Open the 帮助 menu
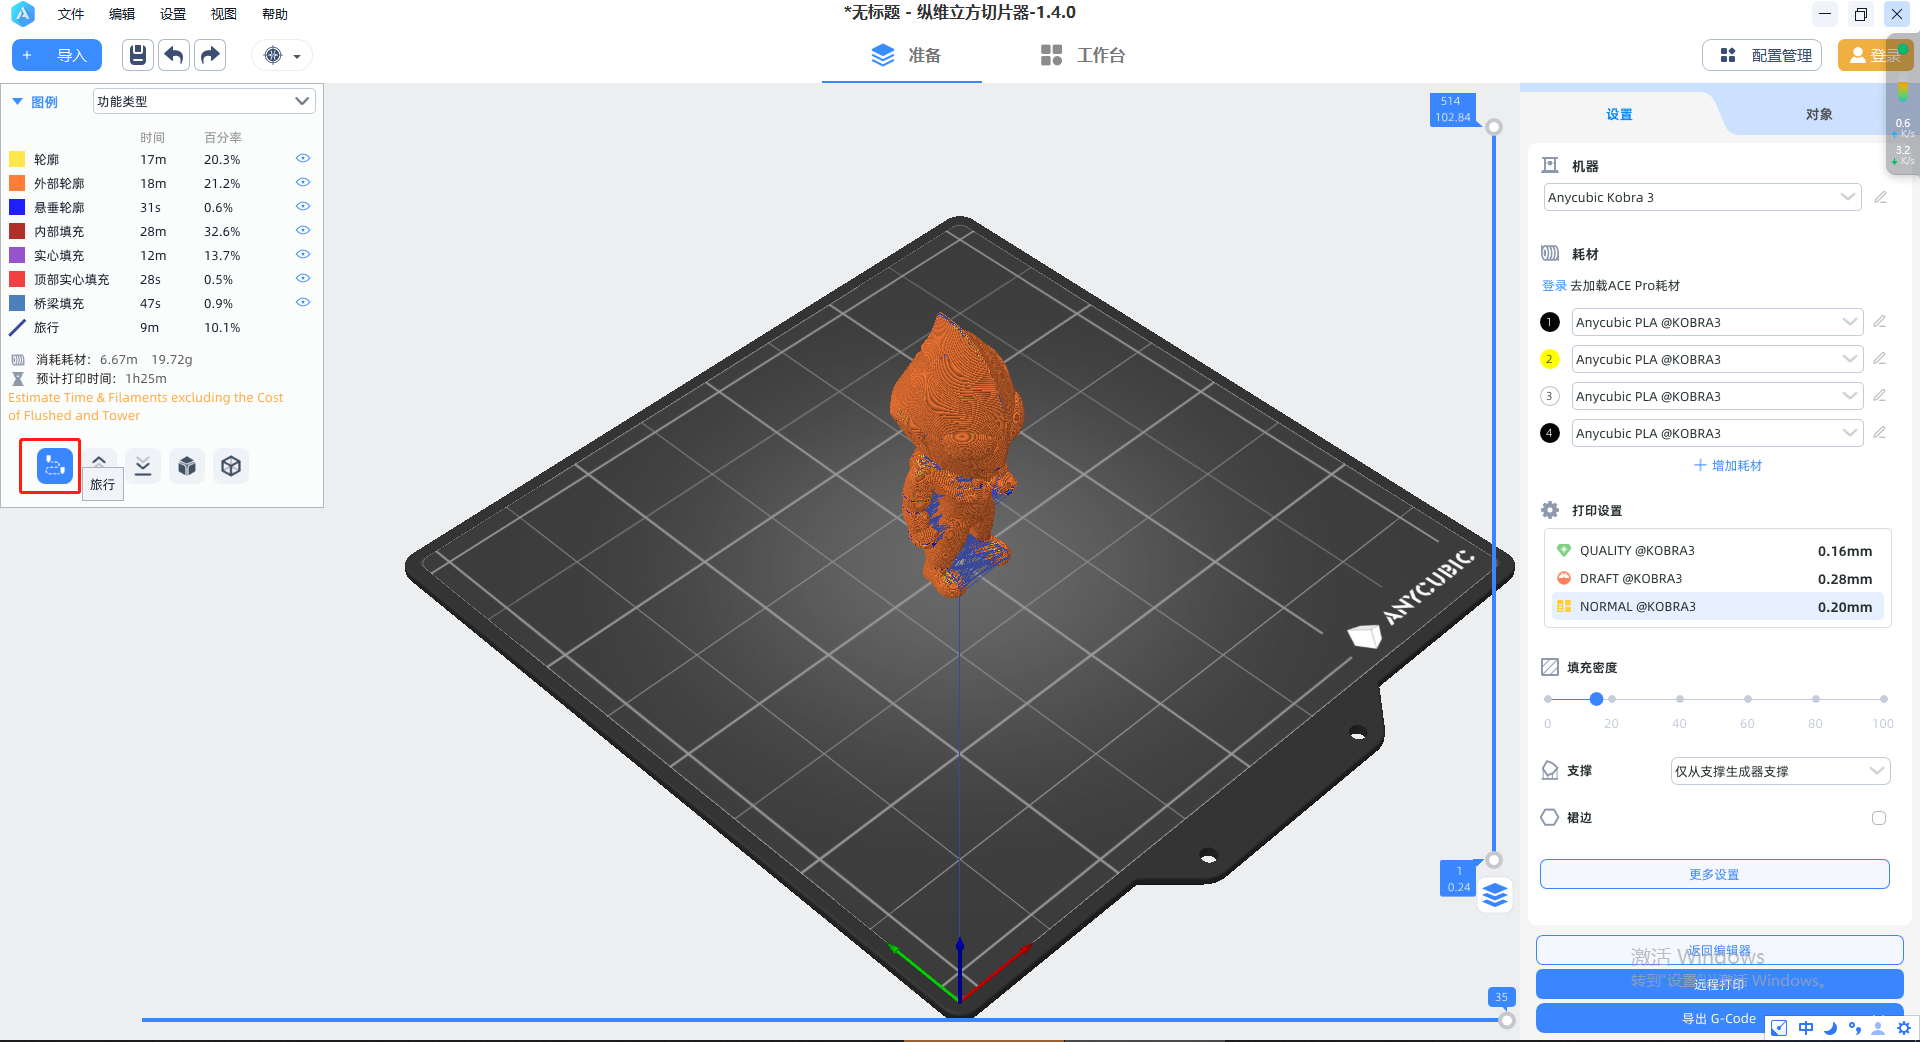Screen dimensions: 1920x1042 point(275,14)
